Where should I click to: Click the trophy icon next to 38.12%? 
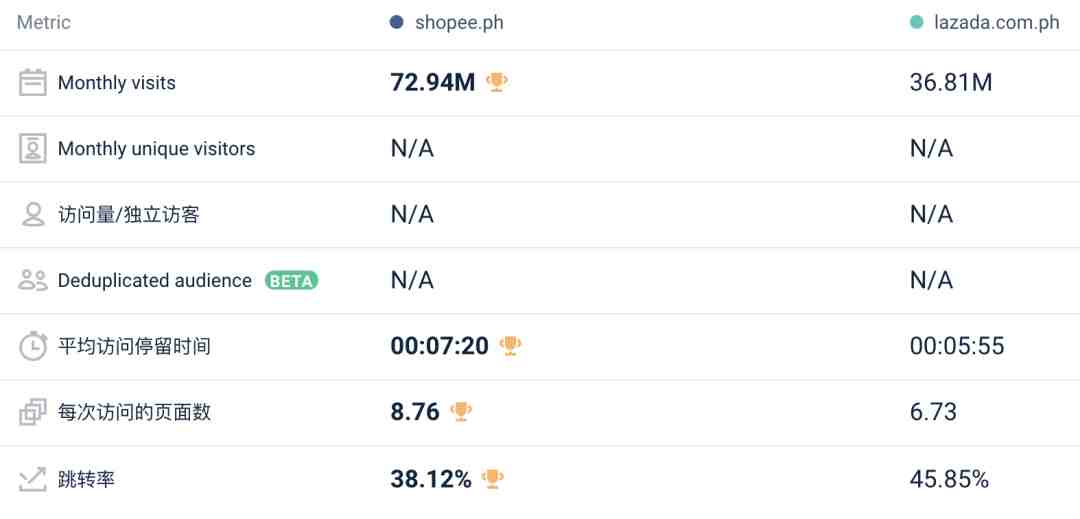[x=492, y=478]
